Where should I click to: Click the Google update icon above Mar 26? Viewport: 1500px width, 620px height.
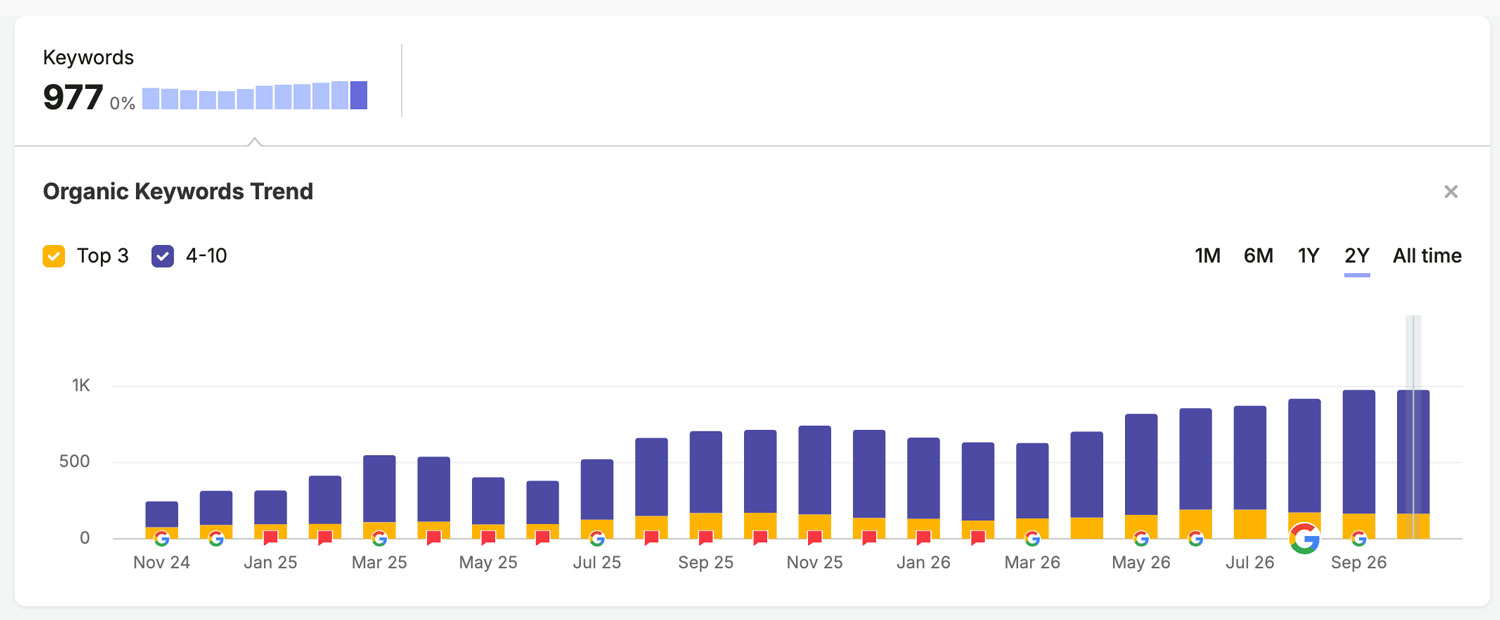(1032, 539)
